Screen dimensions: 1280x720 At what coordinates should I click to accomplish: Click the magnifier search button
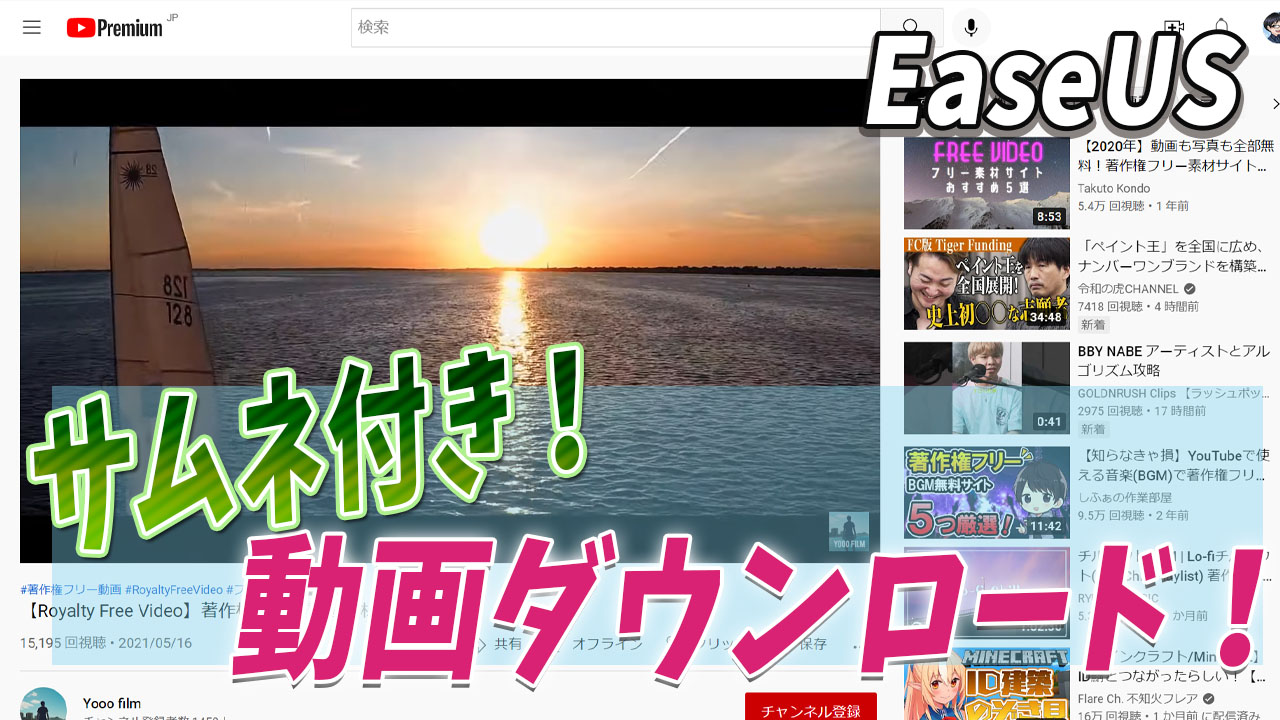click(x=910, y=27)
